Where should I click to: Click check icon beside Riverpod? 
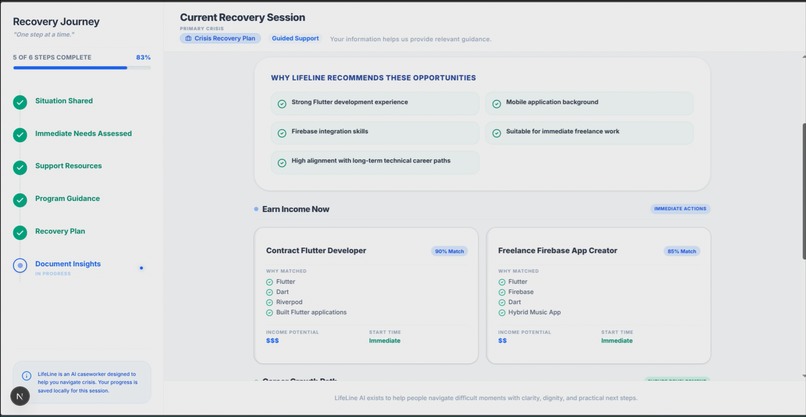coord(269,302)
